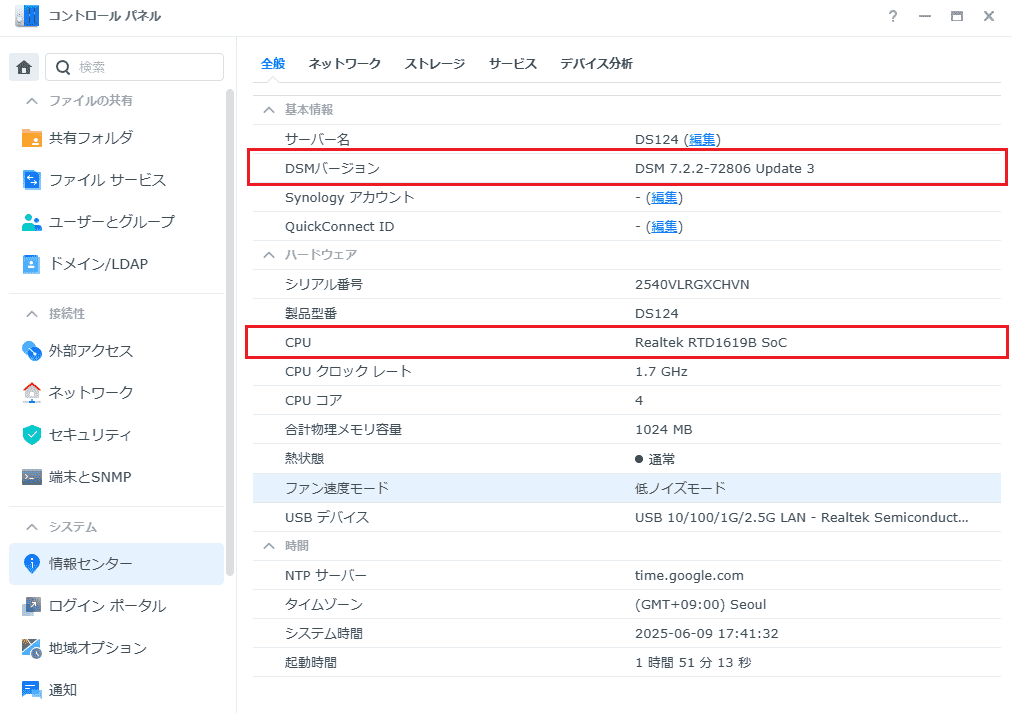The height and width of the screenshot is (713, 1012).
Task: Open 地域オプション icon
Action: click(x=32, y=648)
